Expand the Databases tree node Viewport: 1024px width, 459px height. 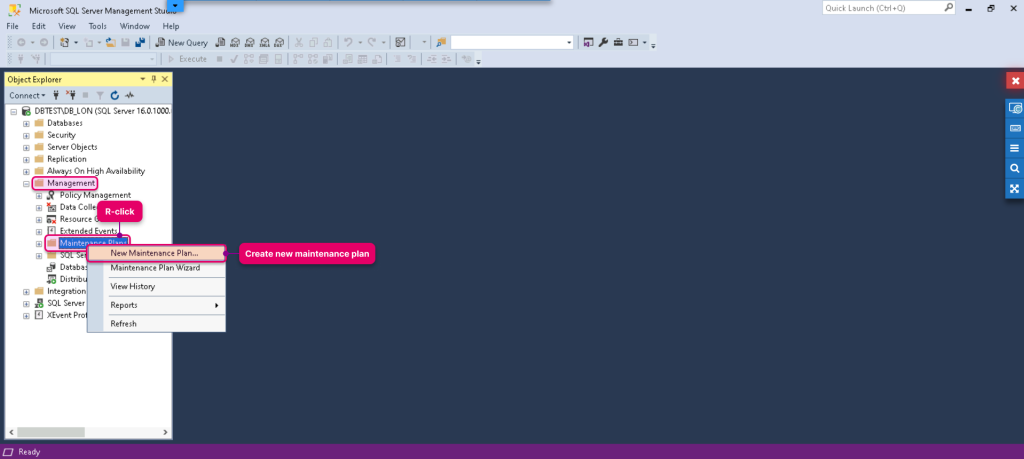pos(26,123)
